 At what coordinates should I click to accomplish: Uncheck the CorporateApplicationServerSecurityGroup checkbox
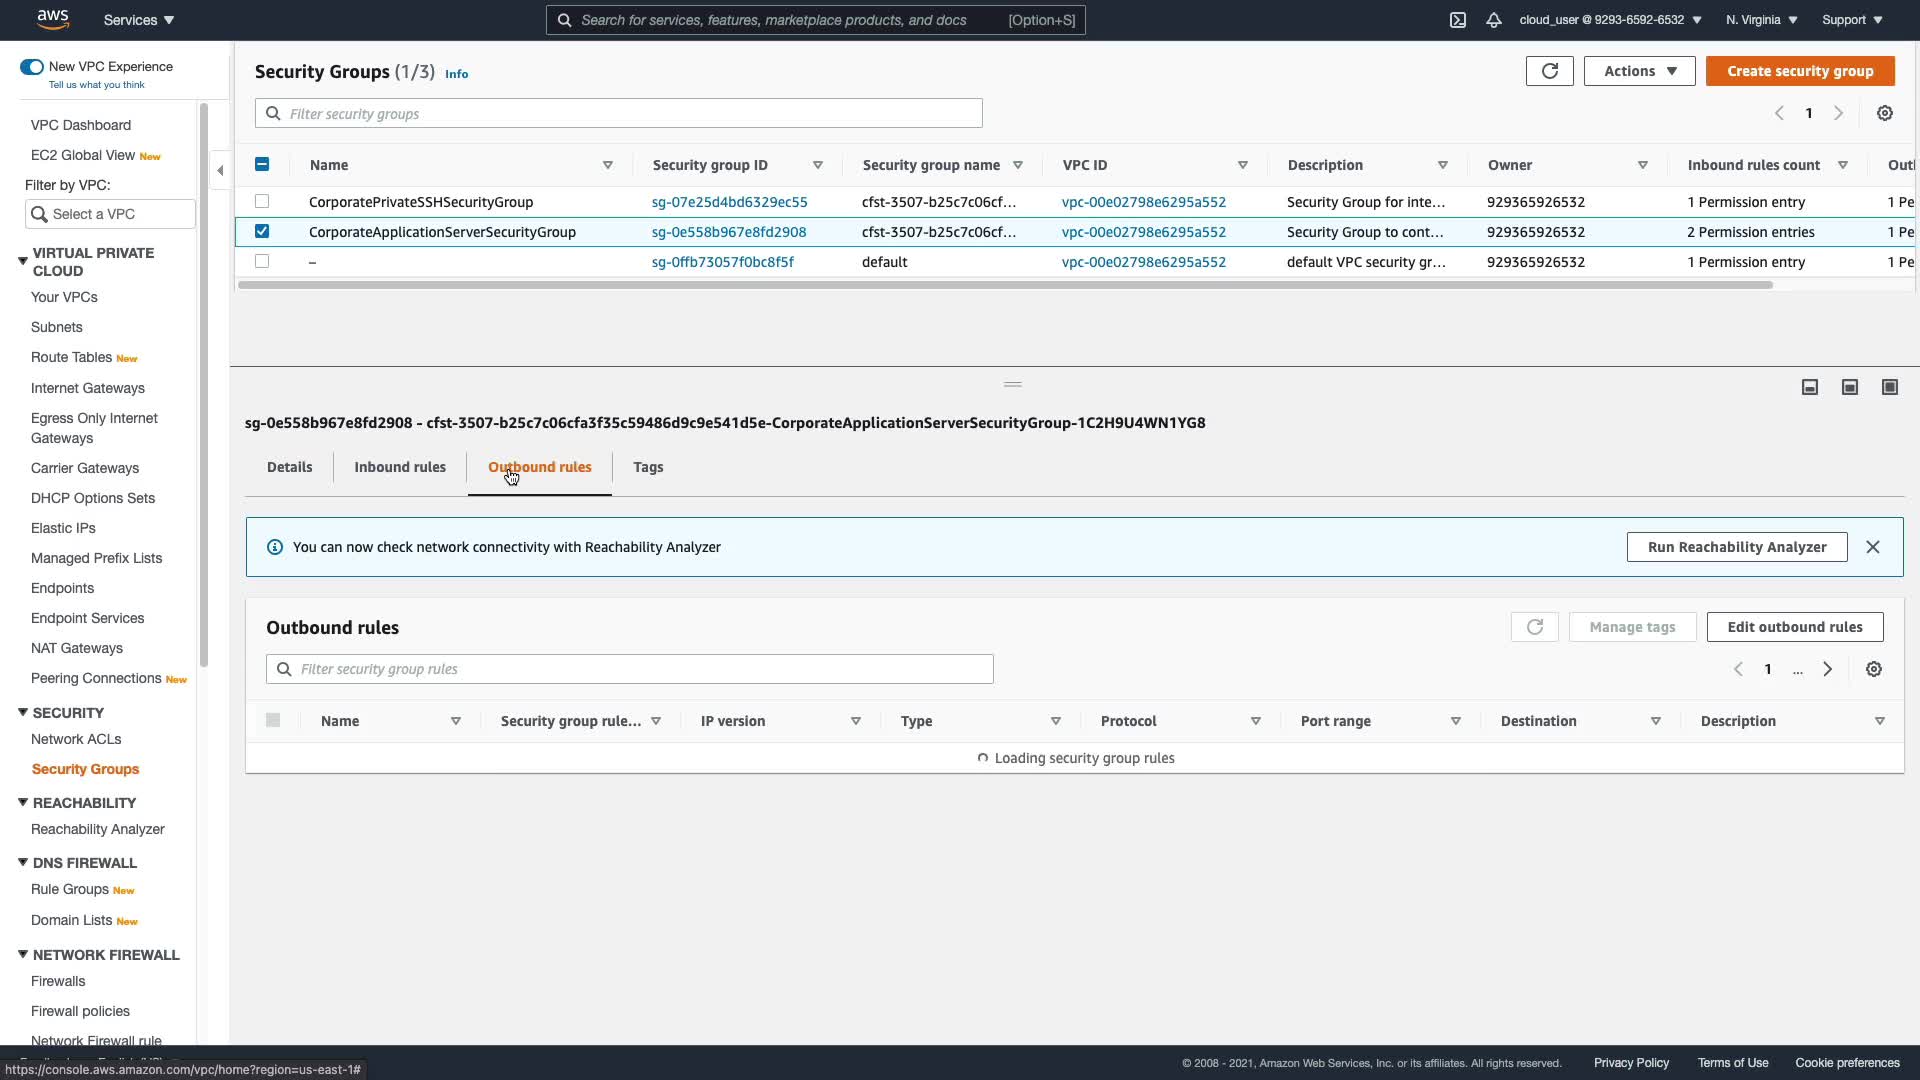pyautogui.click(x=262, y=231)
